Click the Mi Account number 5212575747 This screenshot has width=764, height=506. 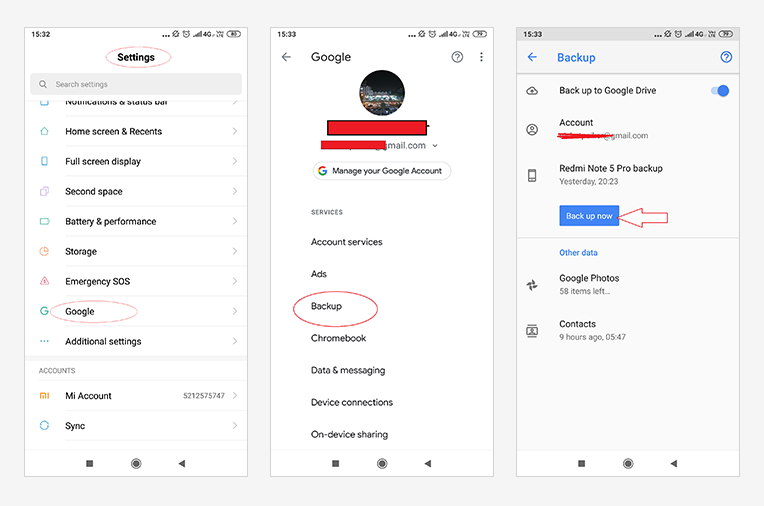204,396
